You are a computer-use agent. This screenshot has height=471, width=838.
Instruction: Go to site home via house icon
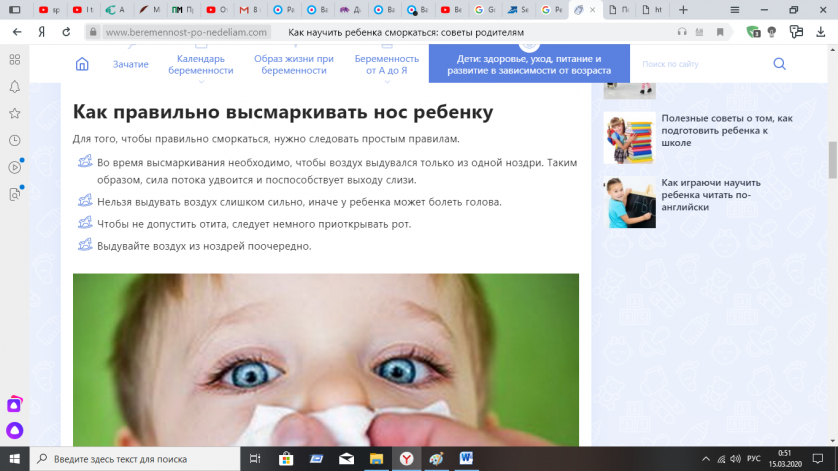(82, 64)
